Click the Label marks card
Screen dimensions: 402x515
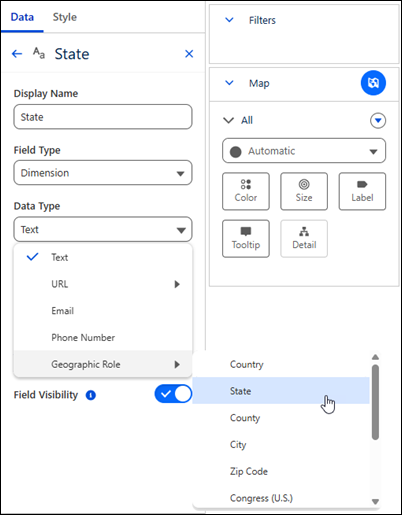[362, 191]
